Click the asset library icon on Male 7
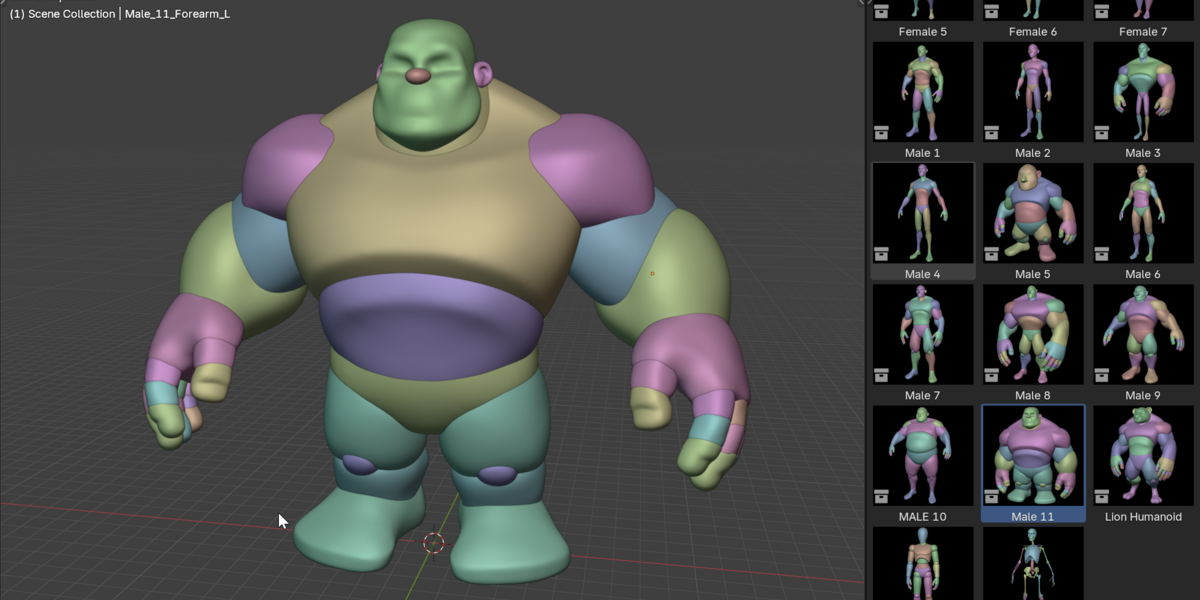Viewport: 1200px width, 600px height. (882, 375)
